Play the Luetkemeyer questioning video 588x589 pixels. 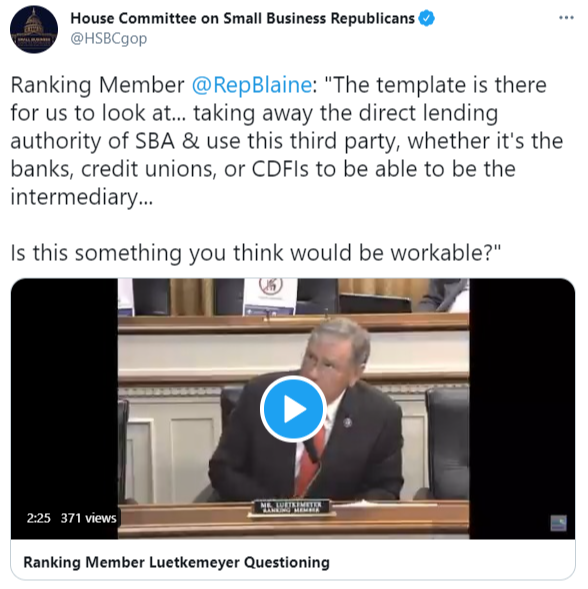click(293, 409)
